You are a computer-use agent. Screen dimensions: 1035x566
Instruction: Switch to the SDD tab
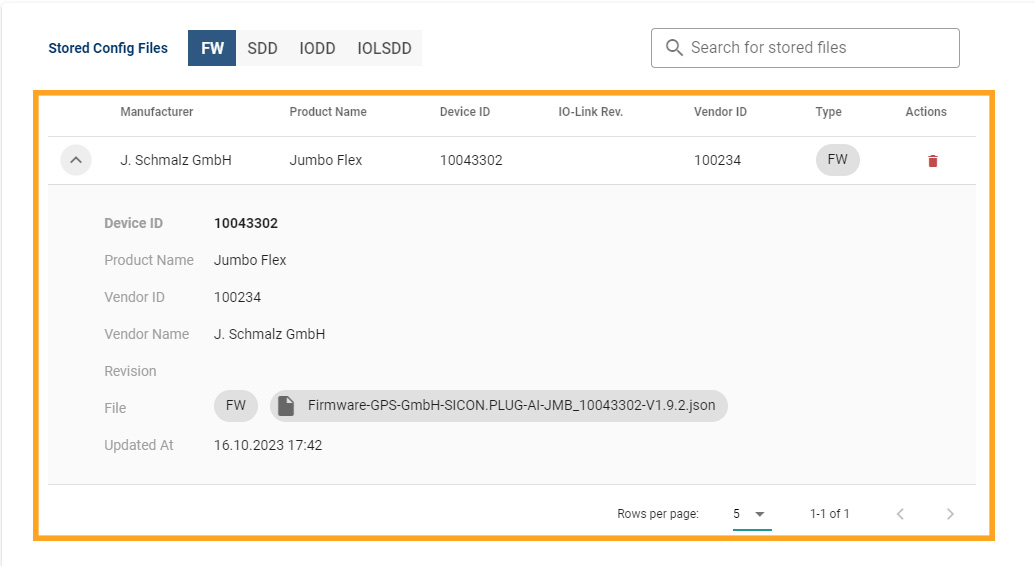(262, 48)
